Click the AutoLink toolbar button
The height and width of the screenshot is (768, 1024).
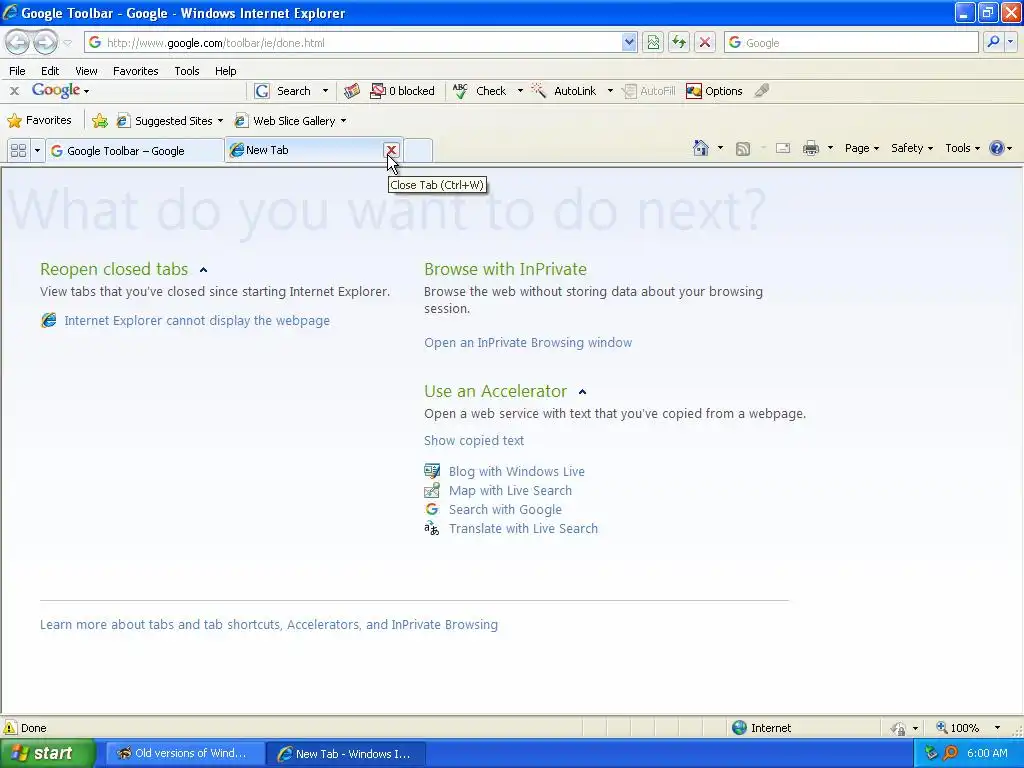tap(564, 91)
